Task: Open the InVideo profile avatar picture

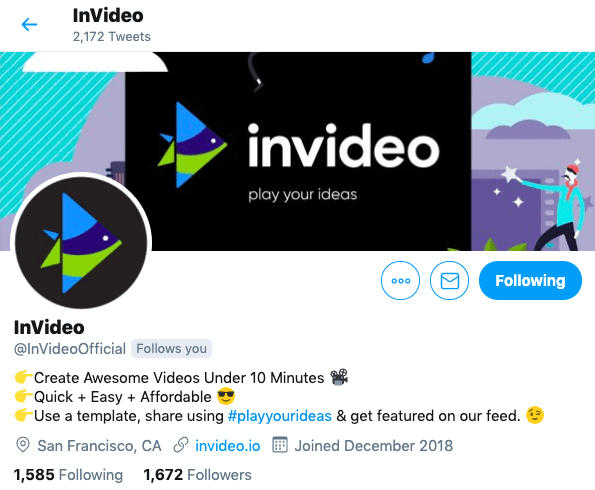Action: click(x=81, y=243)
